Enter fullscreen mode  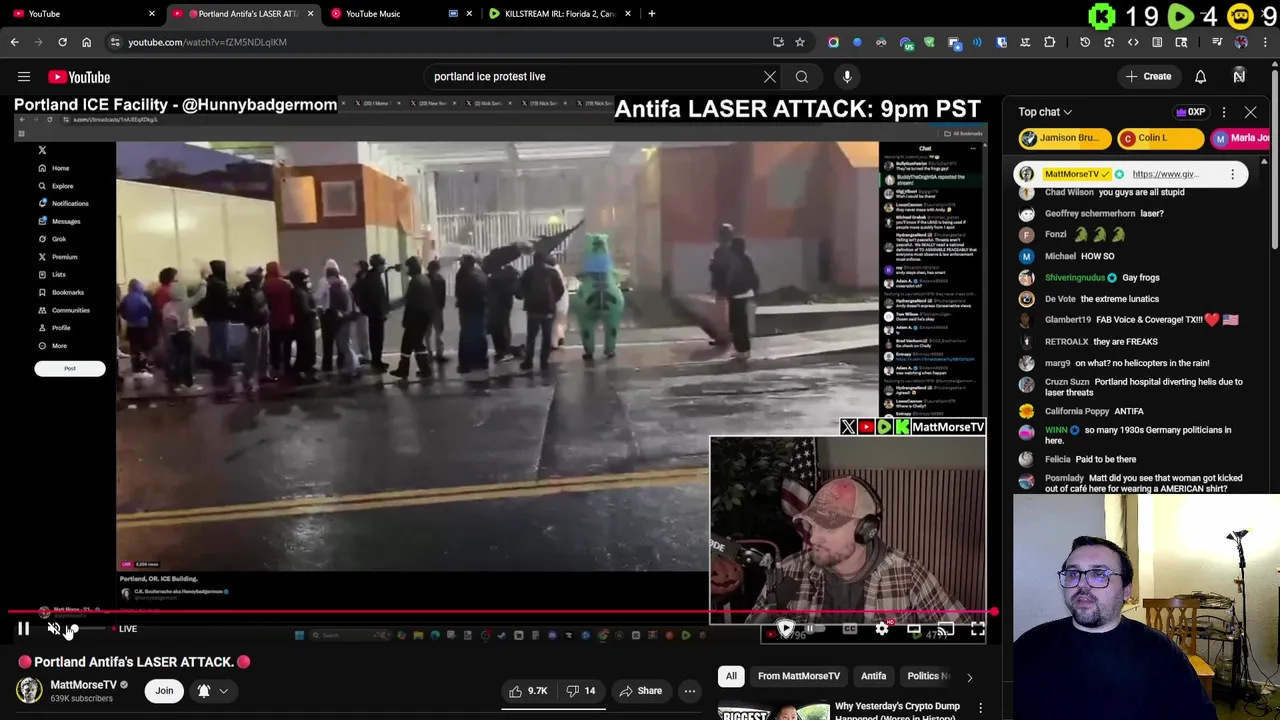(977, 629)
